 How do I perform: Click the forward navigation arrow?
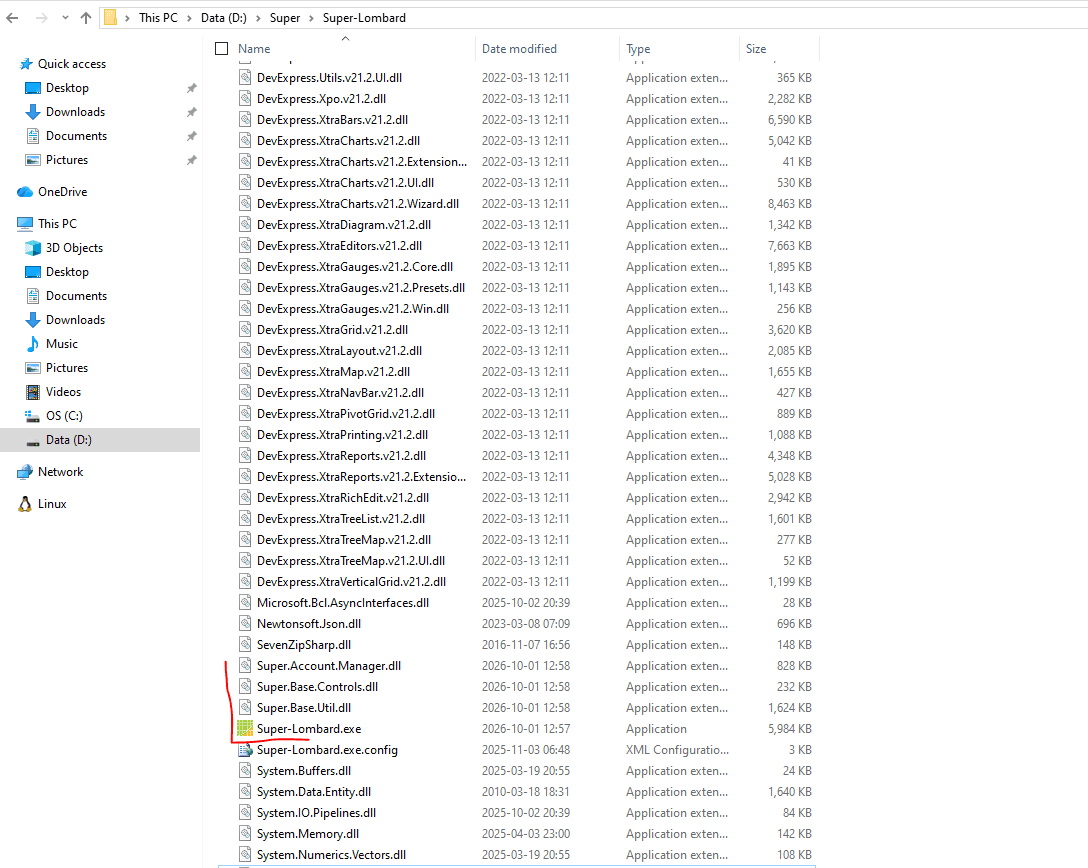(x=42, y=18)
